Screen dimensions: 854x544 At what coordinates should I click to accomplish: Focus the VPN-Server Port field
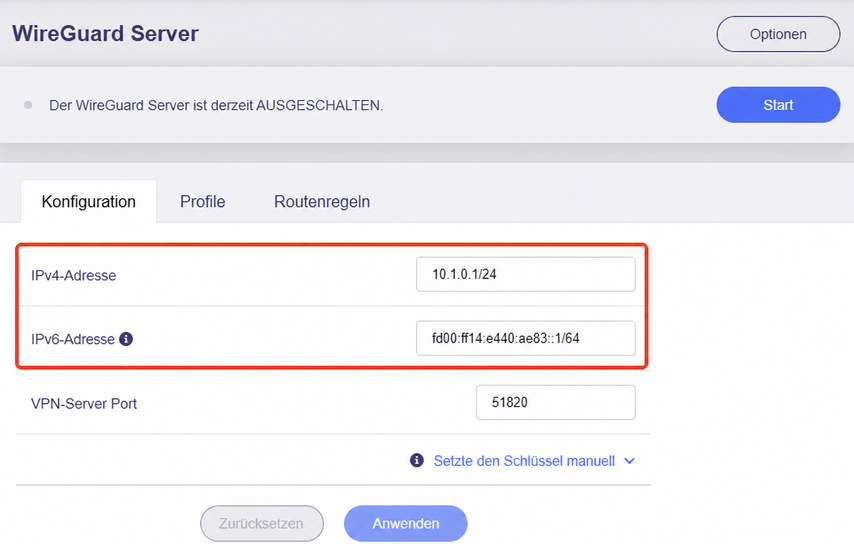(556, 402)
